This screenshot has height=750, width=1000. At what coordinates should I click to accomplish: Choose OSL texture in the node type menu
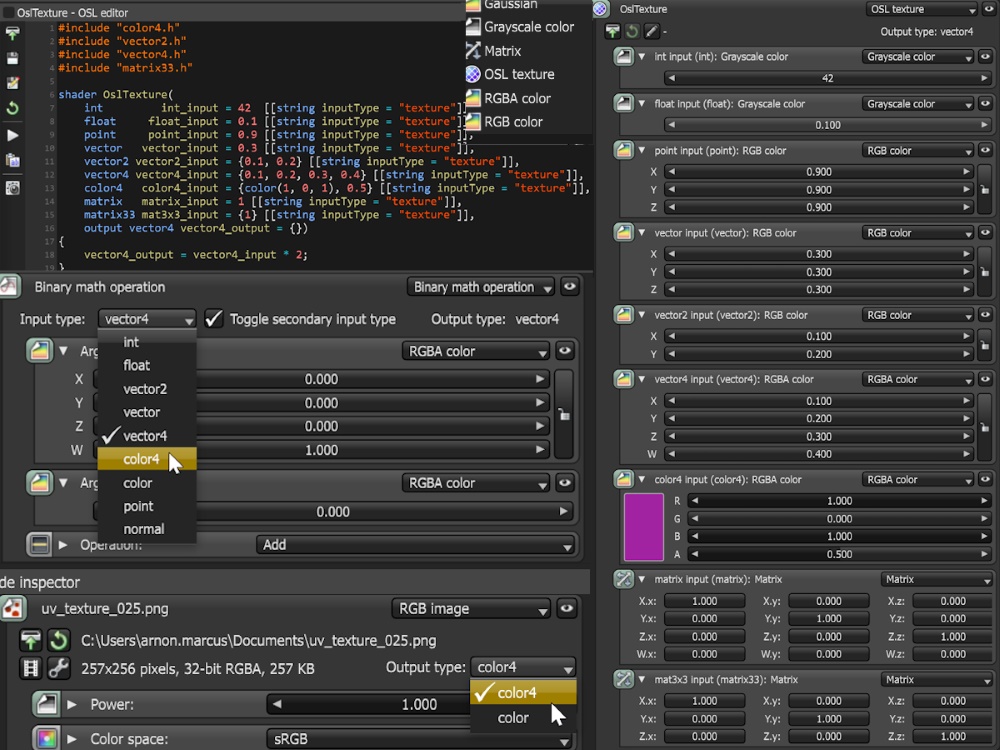[x=518, y=74]
